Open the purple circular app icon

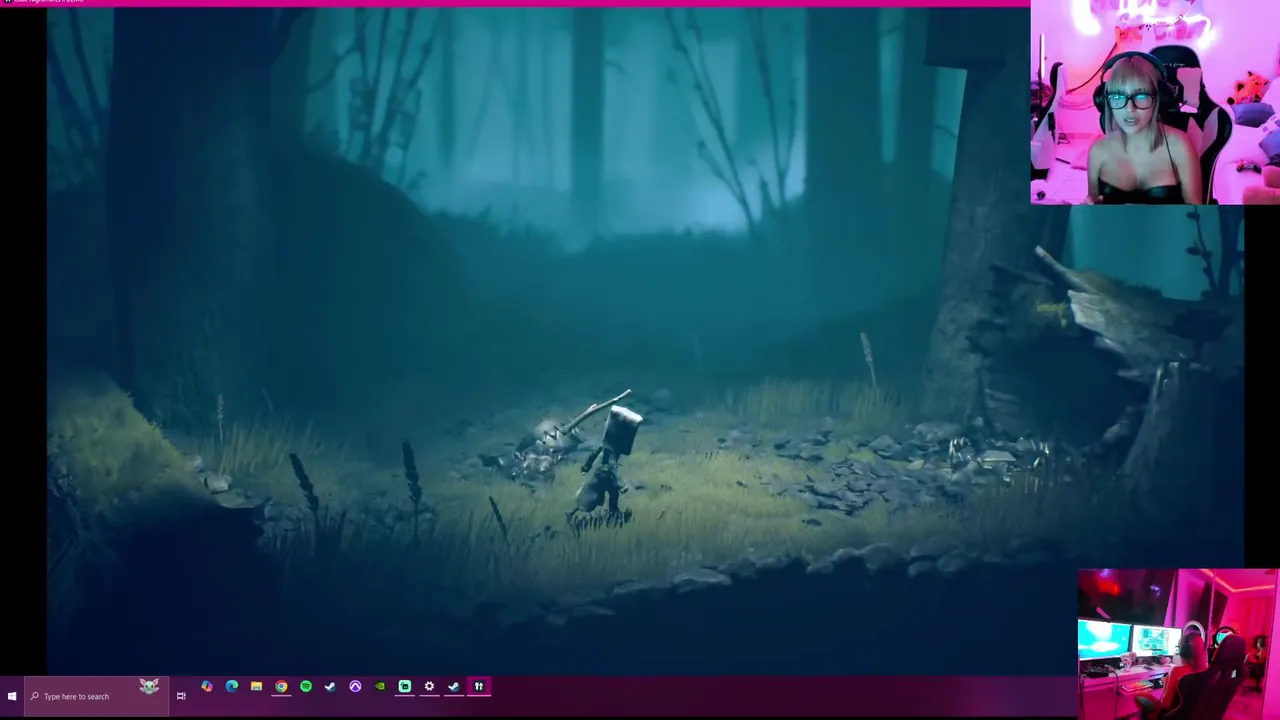point(355,686)
